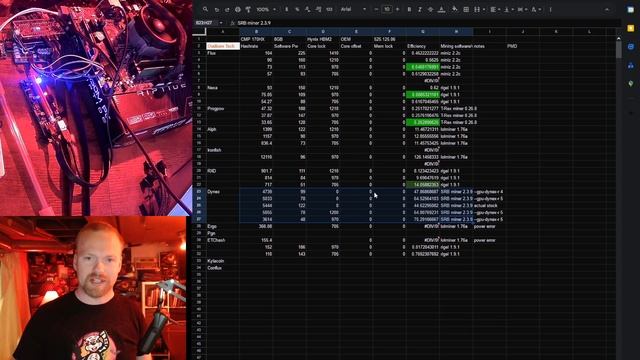The width and height of the screenshot is (640, 360).
Task: Select the PMD header cell
Action: pyautogui.click(x=523, y=46)
